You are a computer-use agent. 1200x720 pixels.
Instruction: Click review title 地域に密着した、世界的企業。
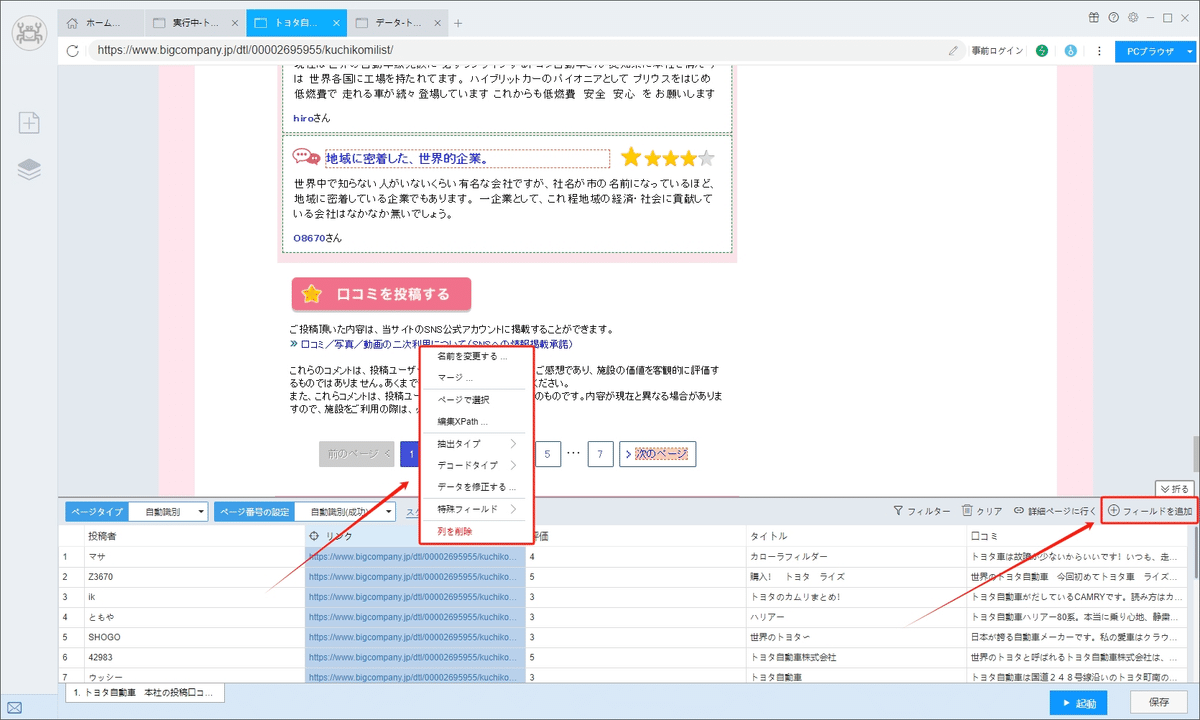click(406, 158)
